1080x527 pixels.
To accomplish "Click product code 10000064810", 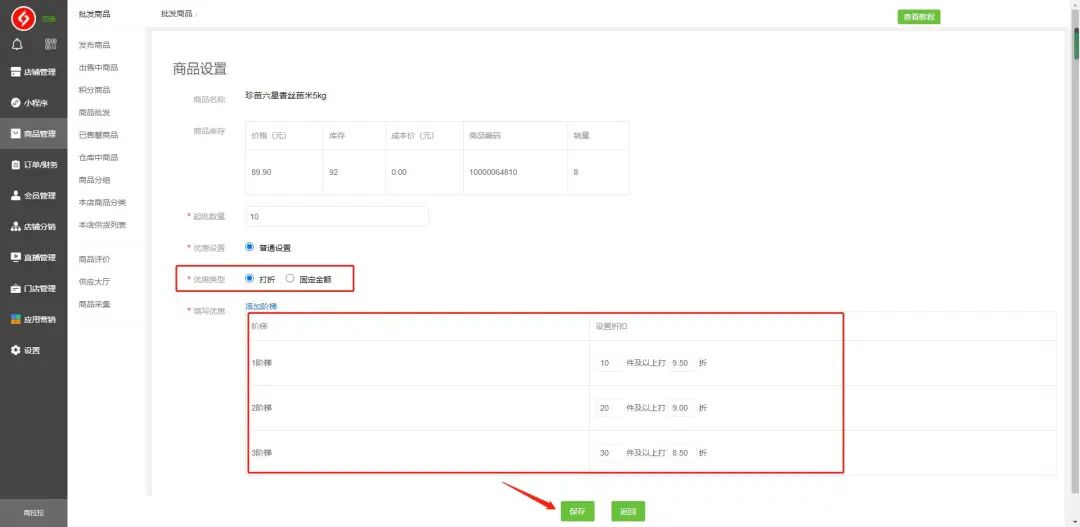I will click(x=493, y=172).
